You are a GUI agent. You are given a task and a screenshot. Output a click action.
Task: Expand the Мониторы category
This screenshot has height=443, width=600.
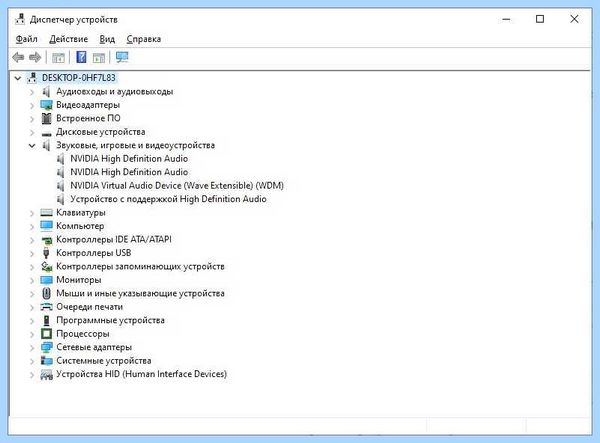coord(32,280)
